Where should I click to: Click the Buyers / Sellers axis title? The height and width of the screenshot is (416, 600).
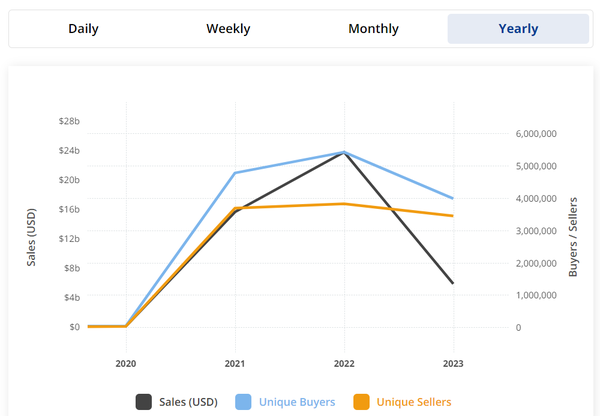(574, 236)
